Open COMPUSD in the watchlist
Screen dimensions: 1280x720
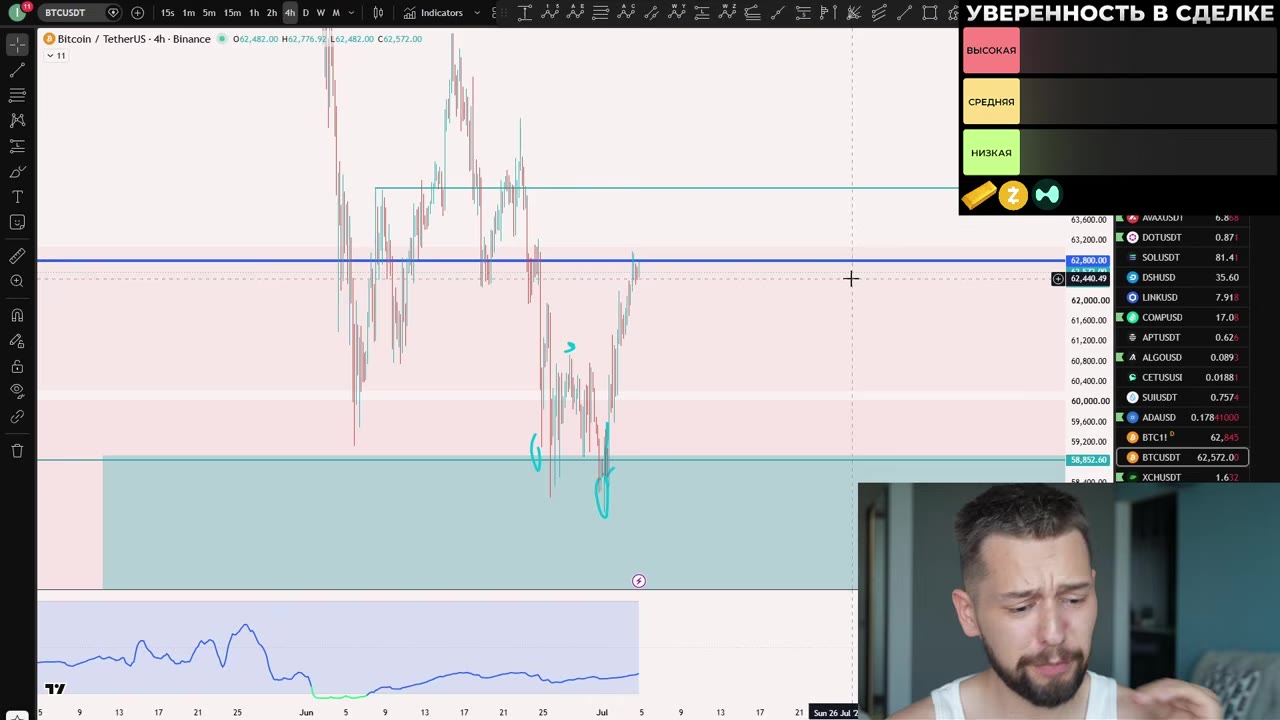tap(1182, 317)
